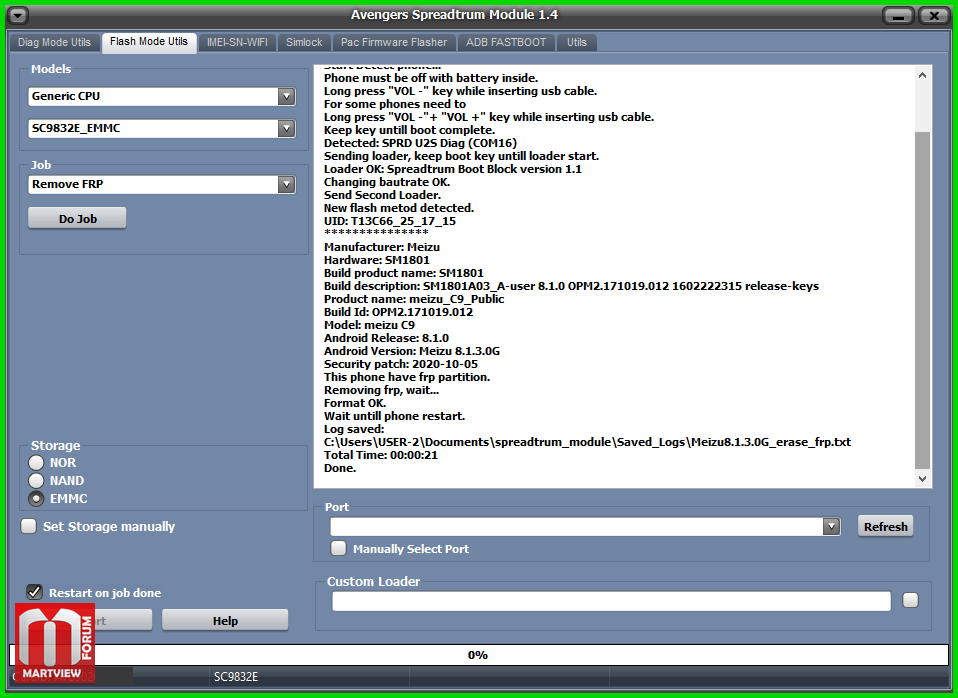958x698 pixels.
Task: Click 'Security patch: 2020-10-05' log line
Action: tap(401, 364)
